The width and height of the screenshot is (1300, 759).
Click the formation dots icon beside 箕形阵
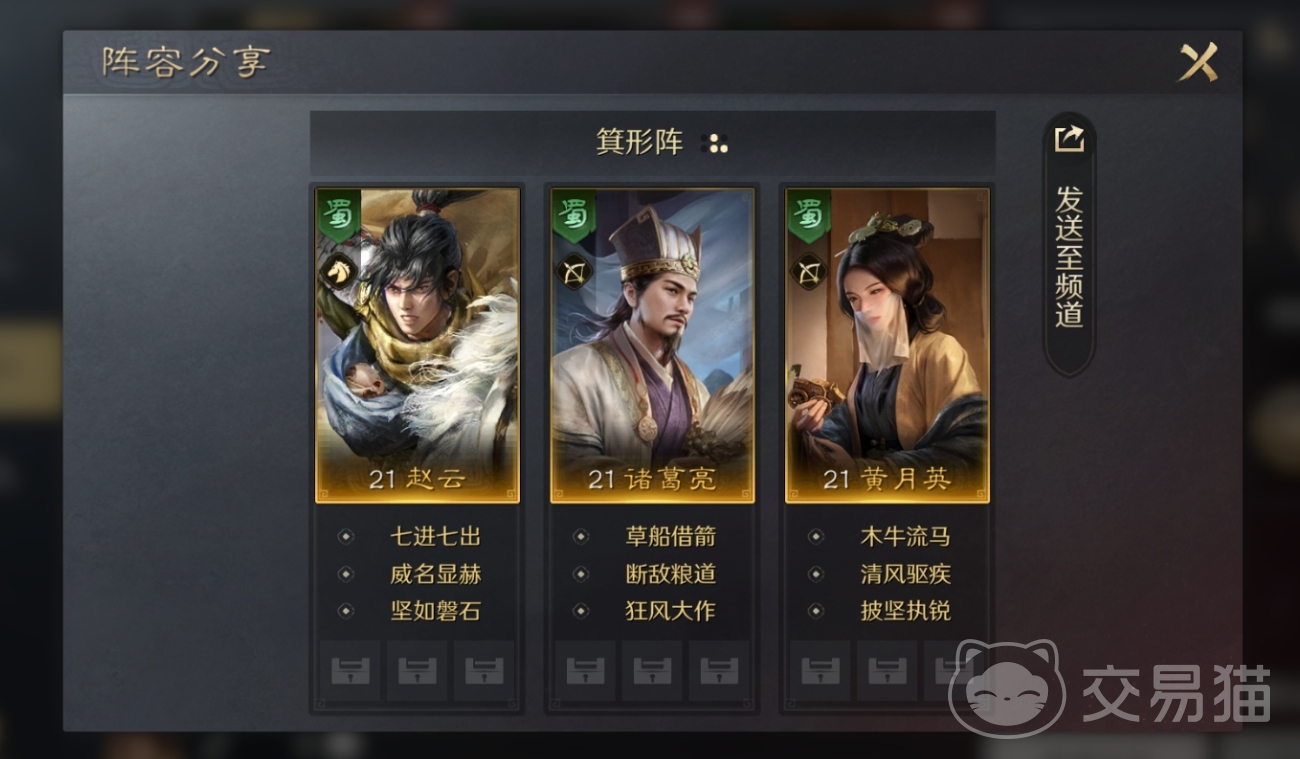point(718,143)
